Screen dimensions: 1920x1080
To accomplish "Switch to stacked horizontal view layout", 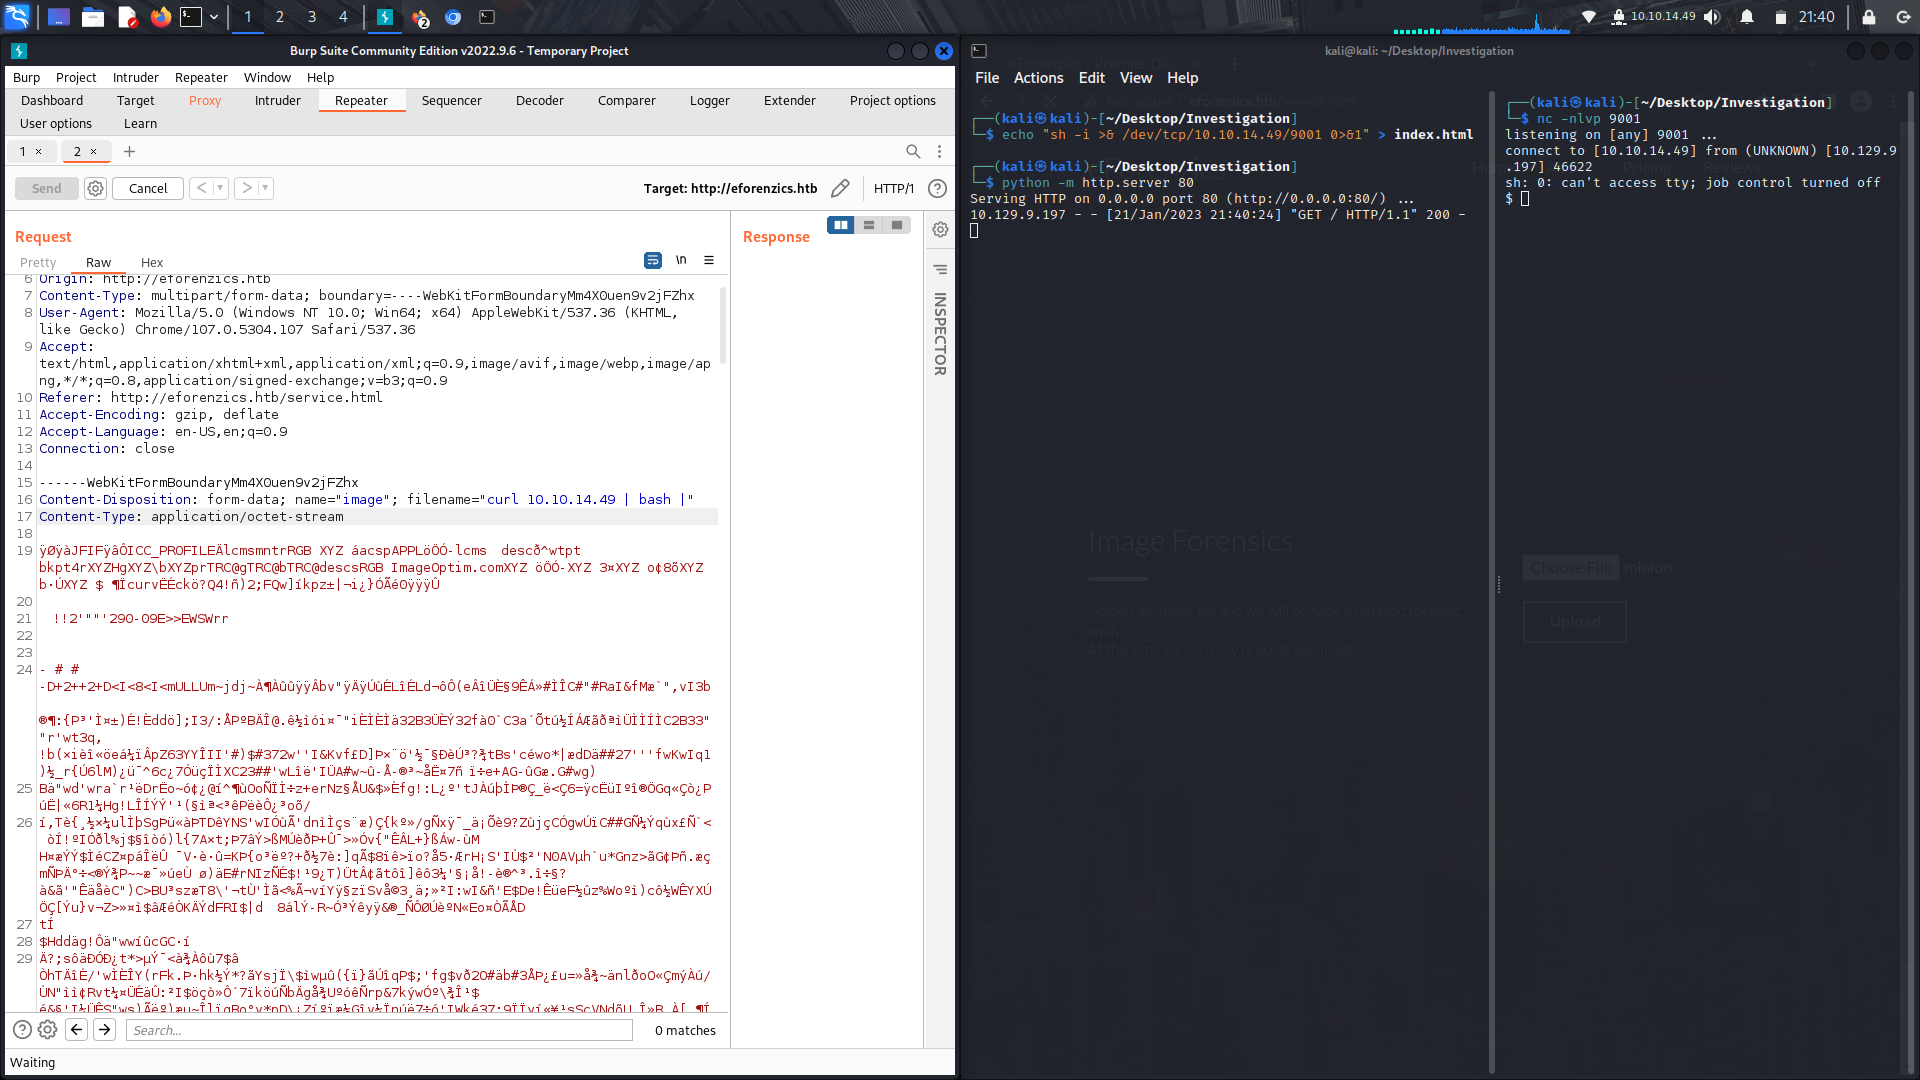I will pyautogui.click(x=868, y=225).
